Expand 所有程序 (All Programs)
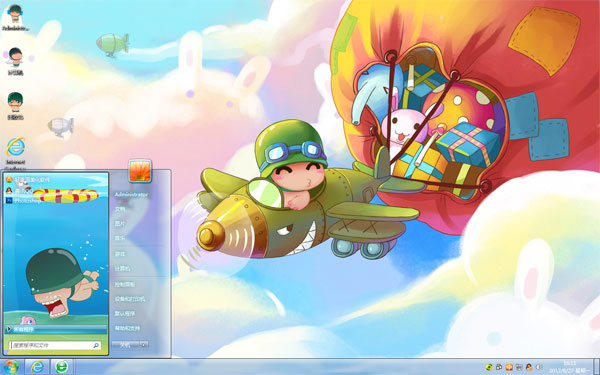This screenshot has width=600, height=375. pyautogui.click(x=56, y=329)
